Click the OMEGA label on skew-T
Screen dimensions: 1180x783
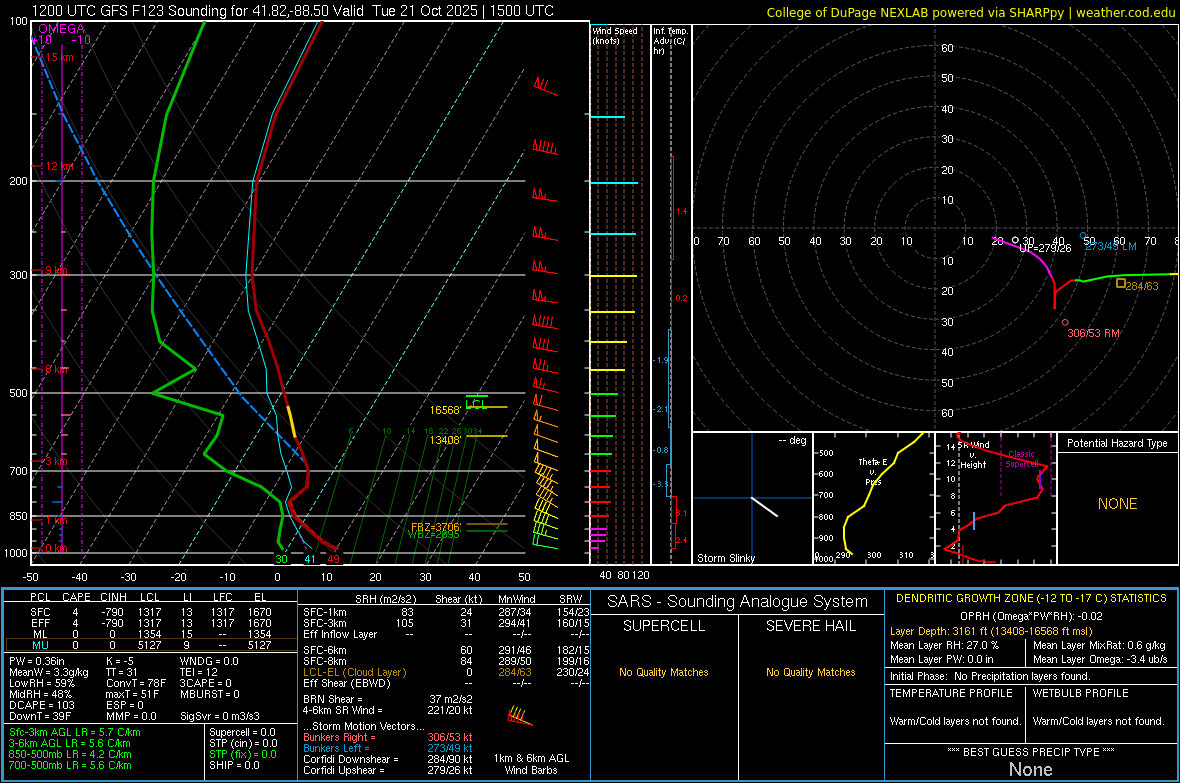[61, 29]
